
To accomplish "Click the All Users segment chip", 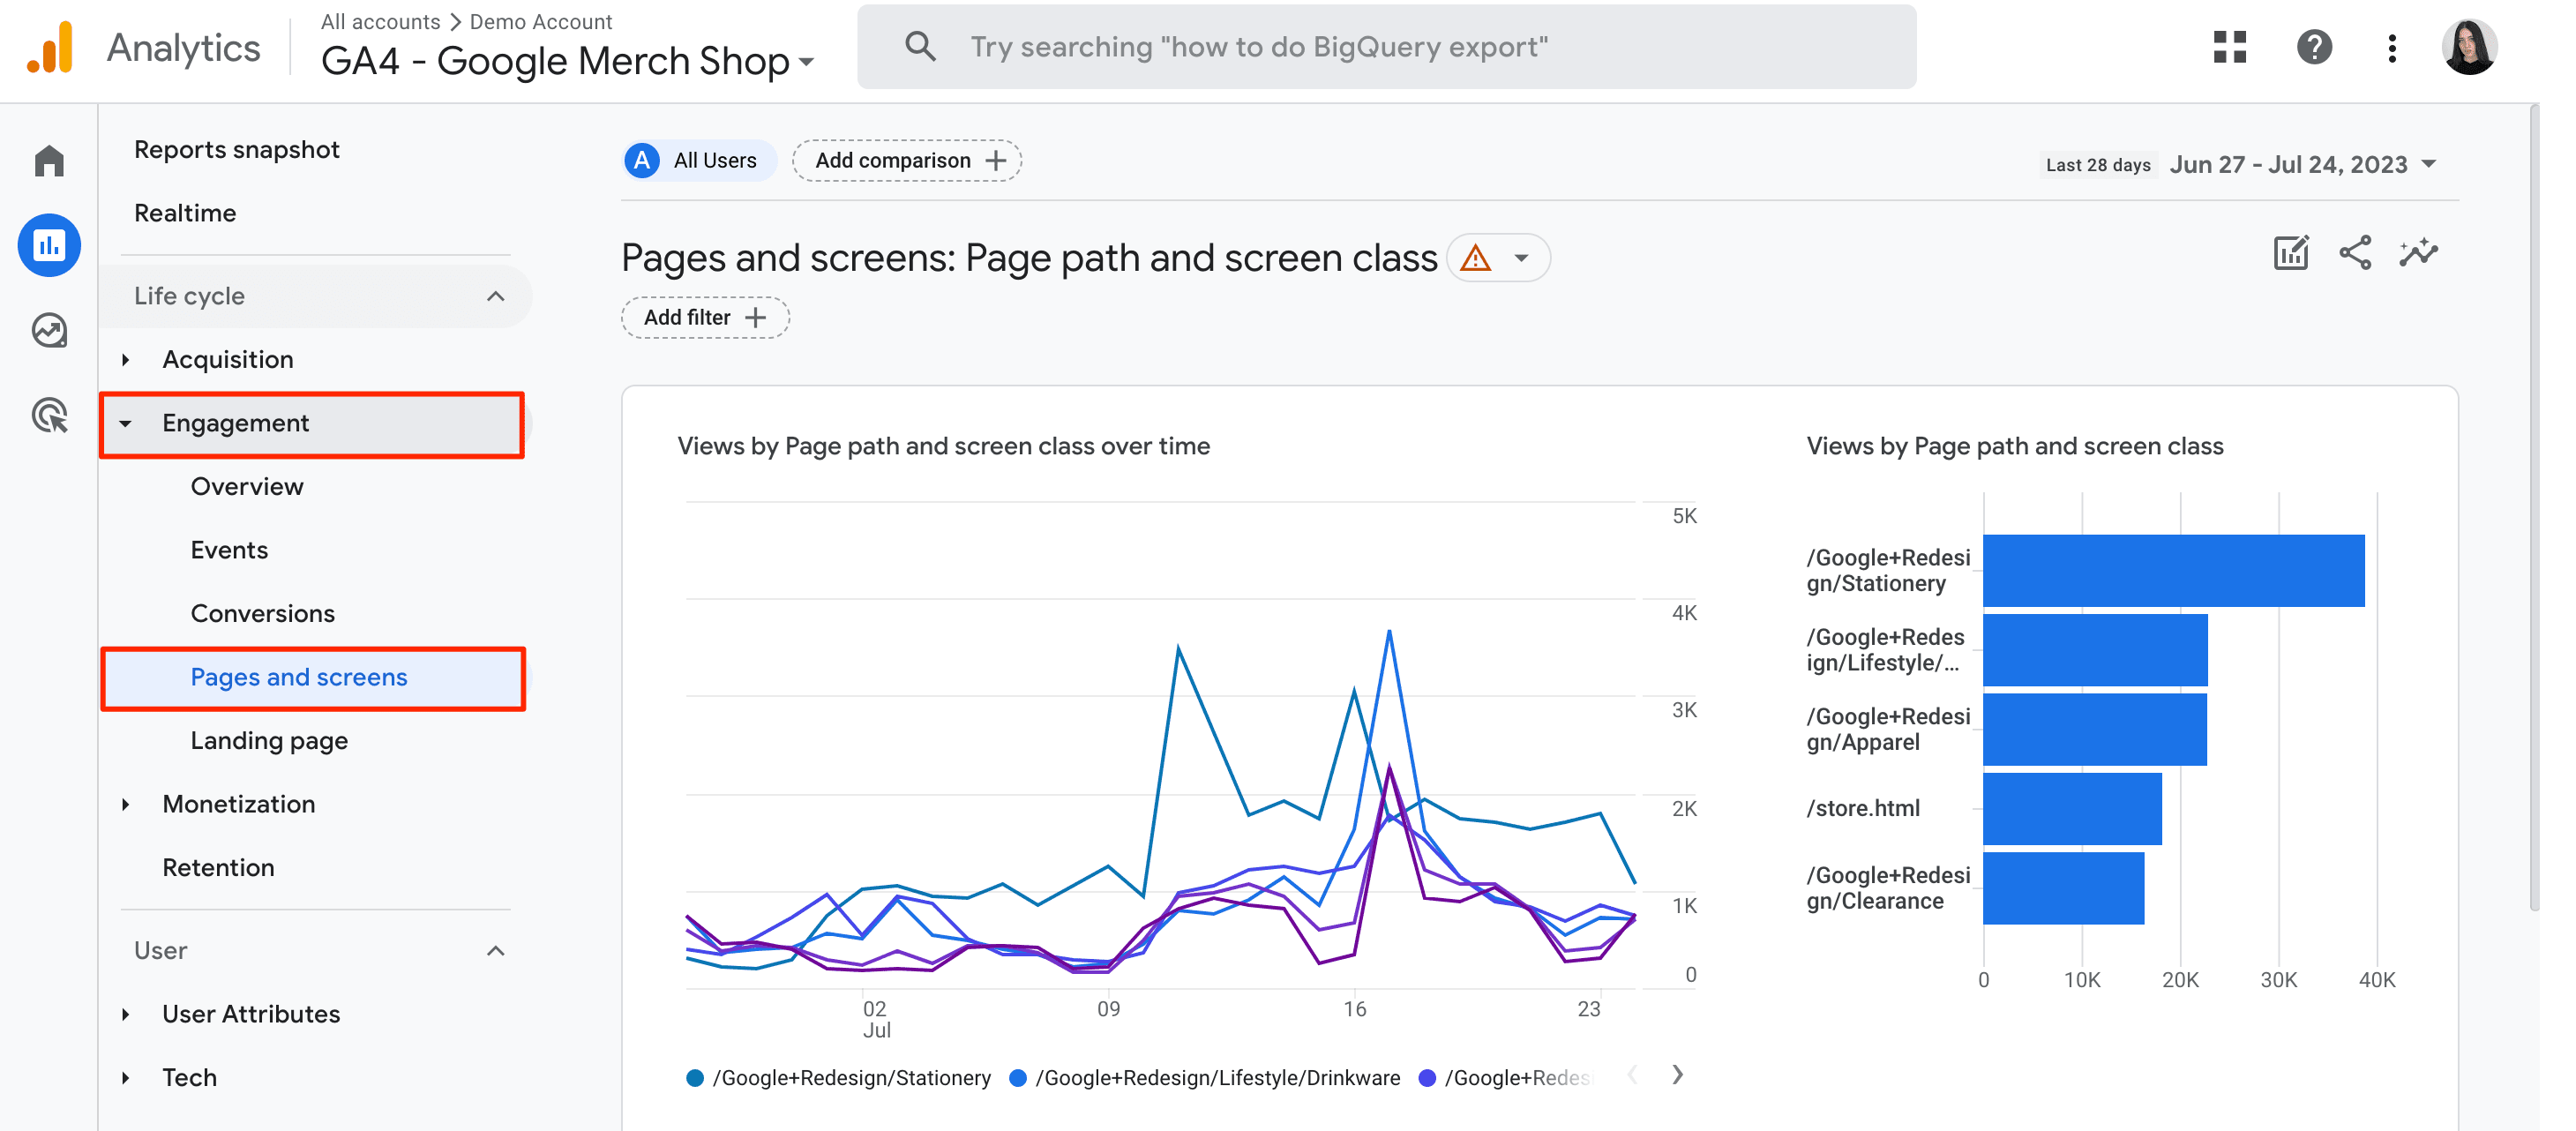I will click(x=698, y=161).
